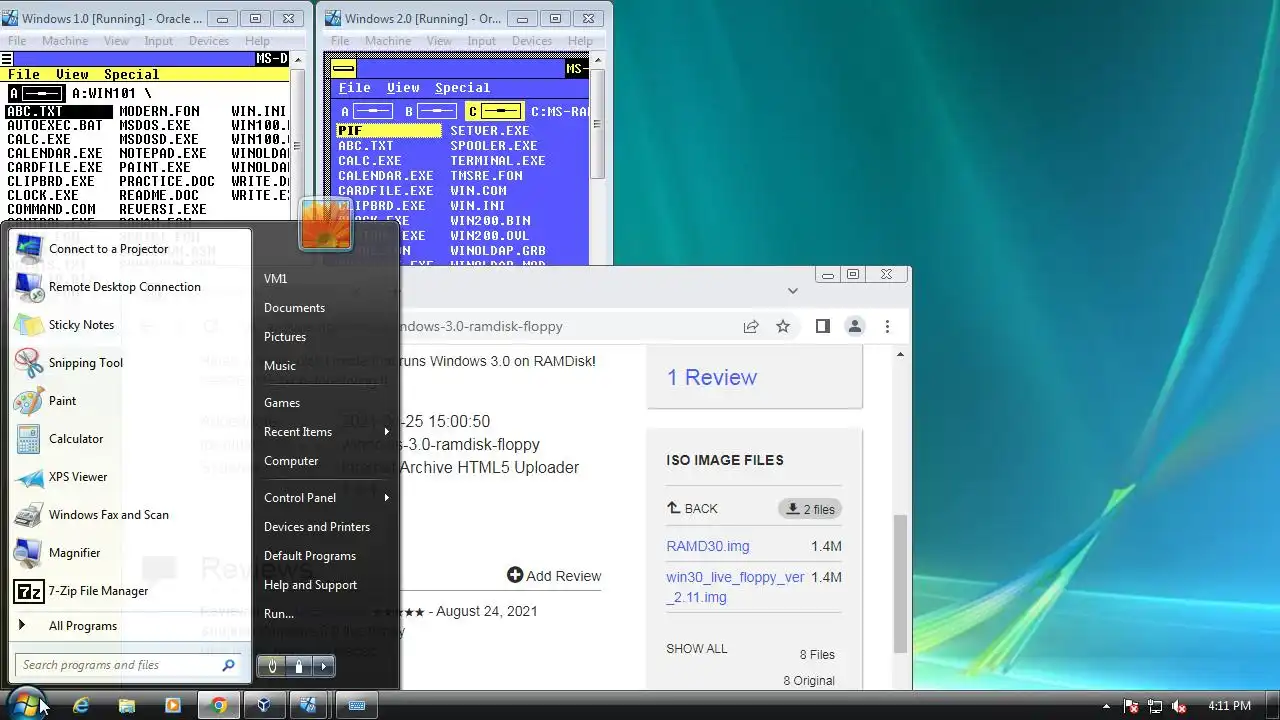Viewport: 1280px width, 720px height.
Task: Go BACK in ISO image files
Action: [x=692, y=508]
